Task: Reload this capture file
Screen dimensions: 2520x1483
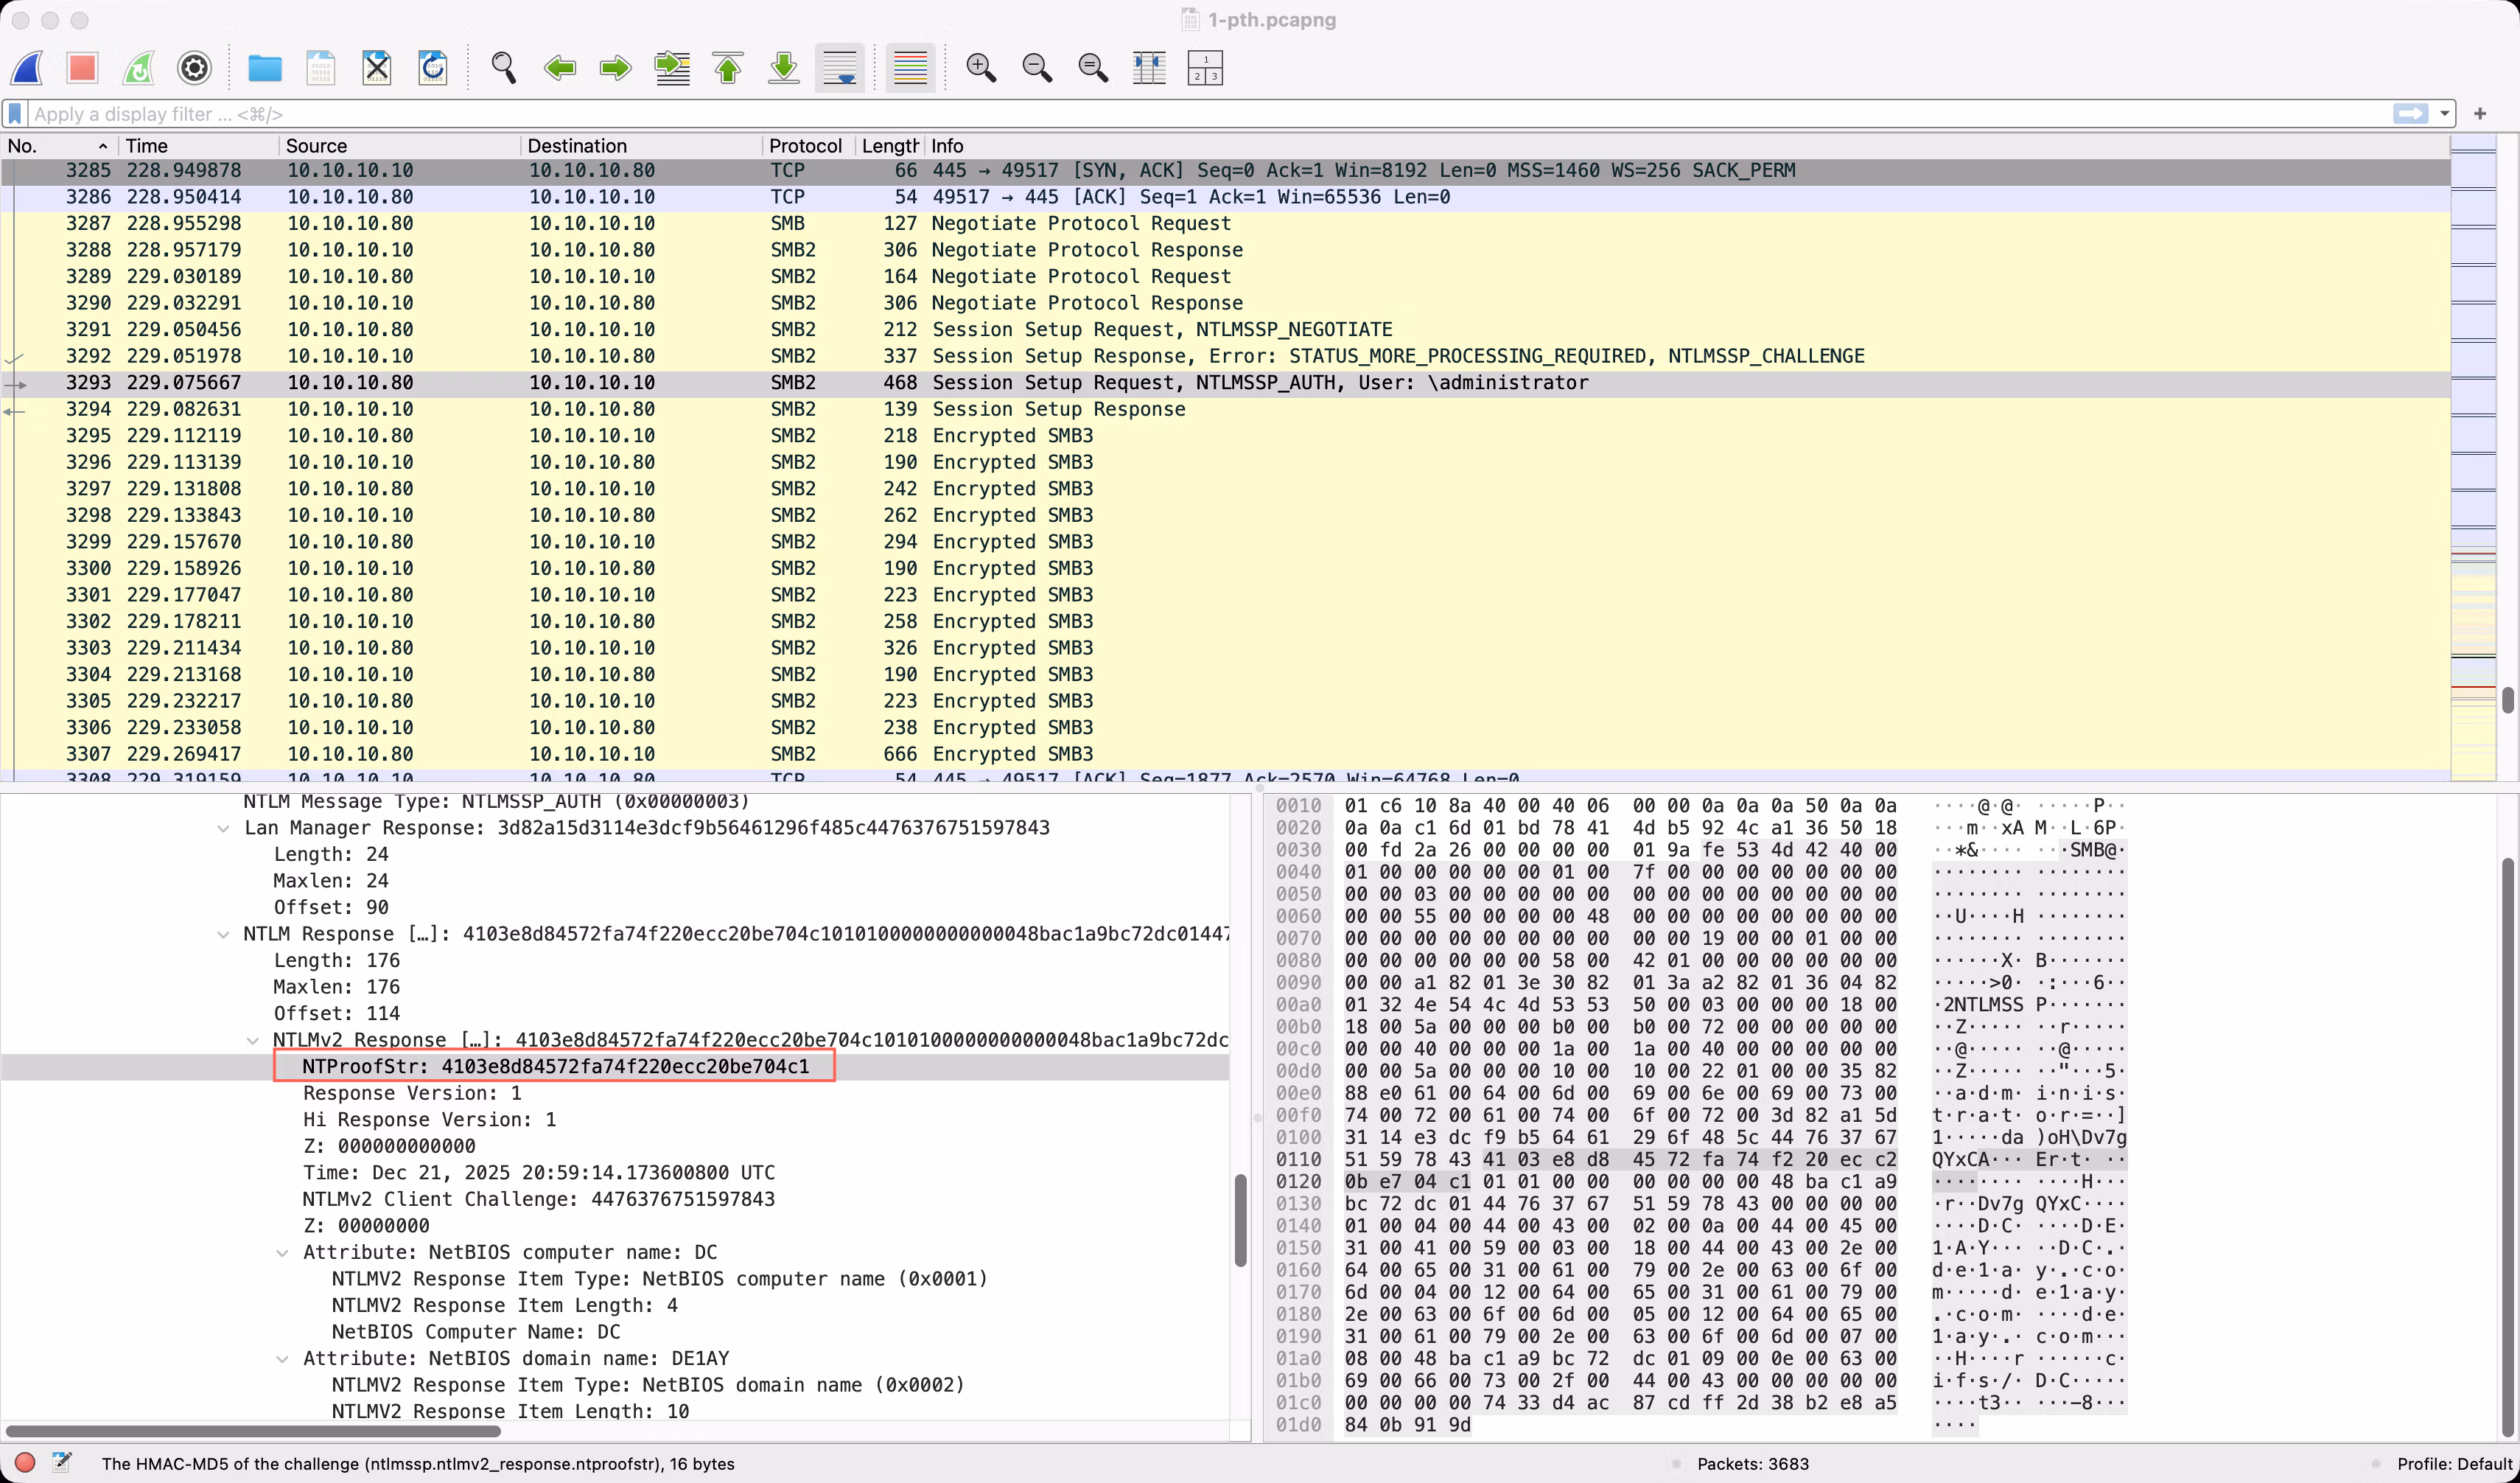Action: pos(433,68)
